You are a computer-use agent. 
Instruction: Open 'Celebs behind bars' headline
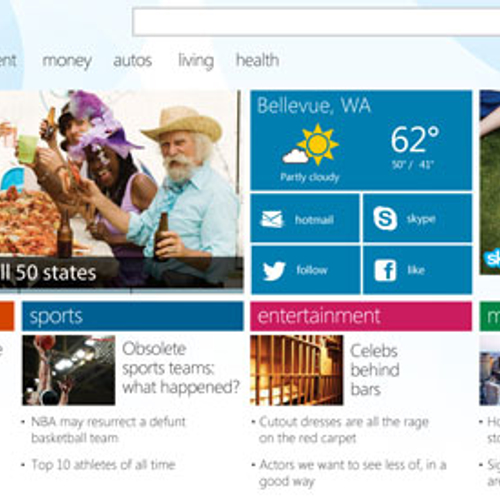click(375, 370)
